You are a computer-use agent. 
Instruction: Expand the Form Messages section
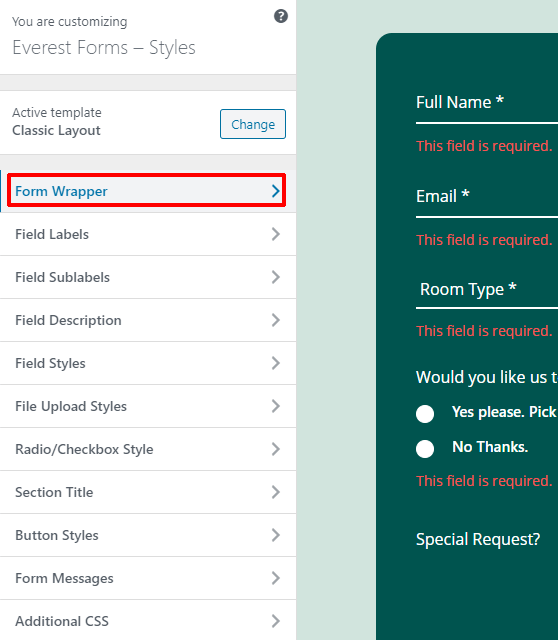tap(148, 578)
